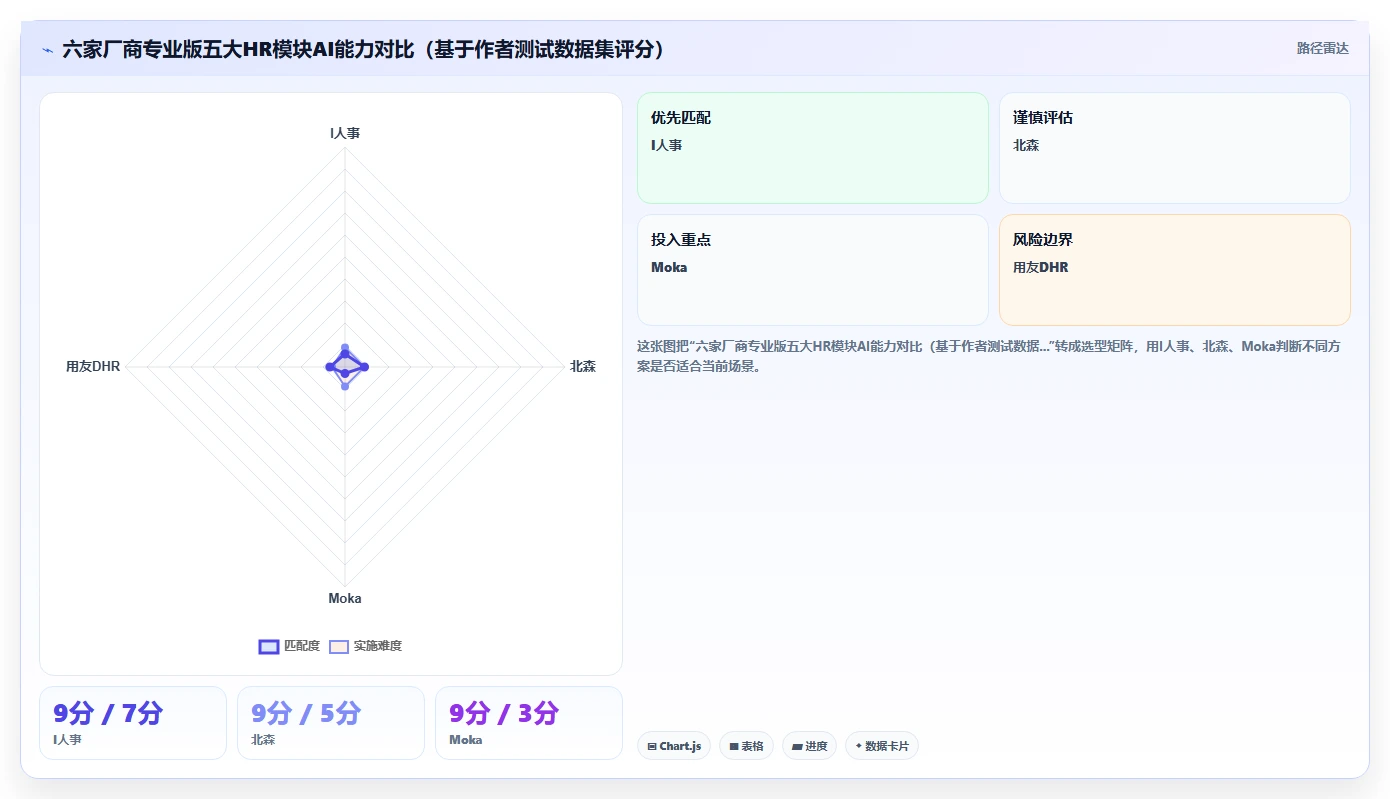Click the 表格 tag icon
The width and height of the screenshot is (1390, 799).
(x=734, y=746)
